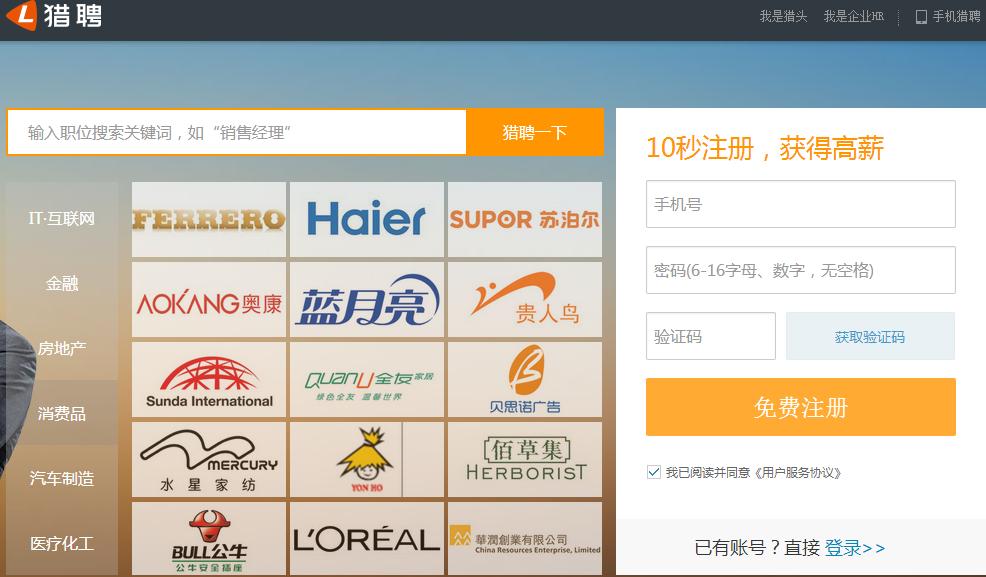Select the SUPOR 苏泊尔 company logo
986x577 pixels.
524,219
